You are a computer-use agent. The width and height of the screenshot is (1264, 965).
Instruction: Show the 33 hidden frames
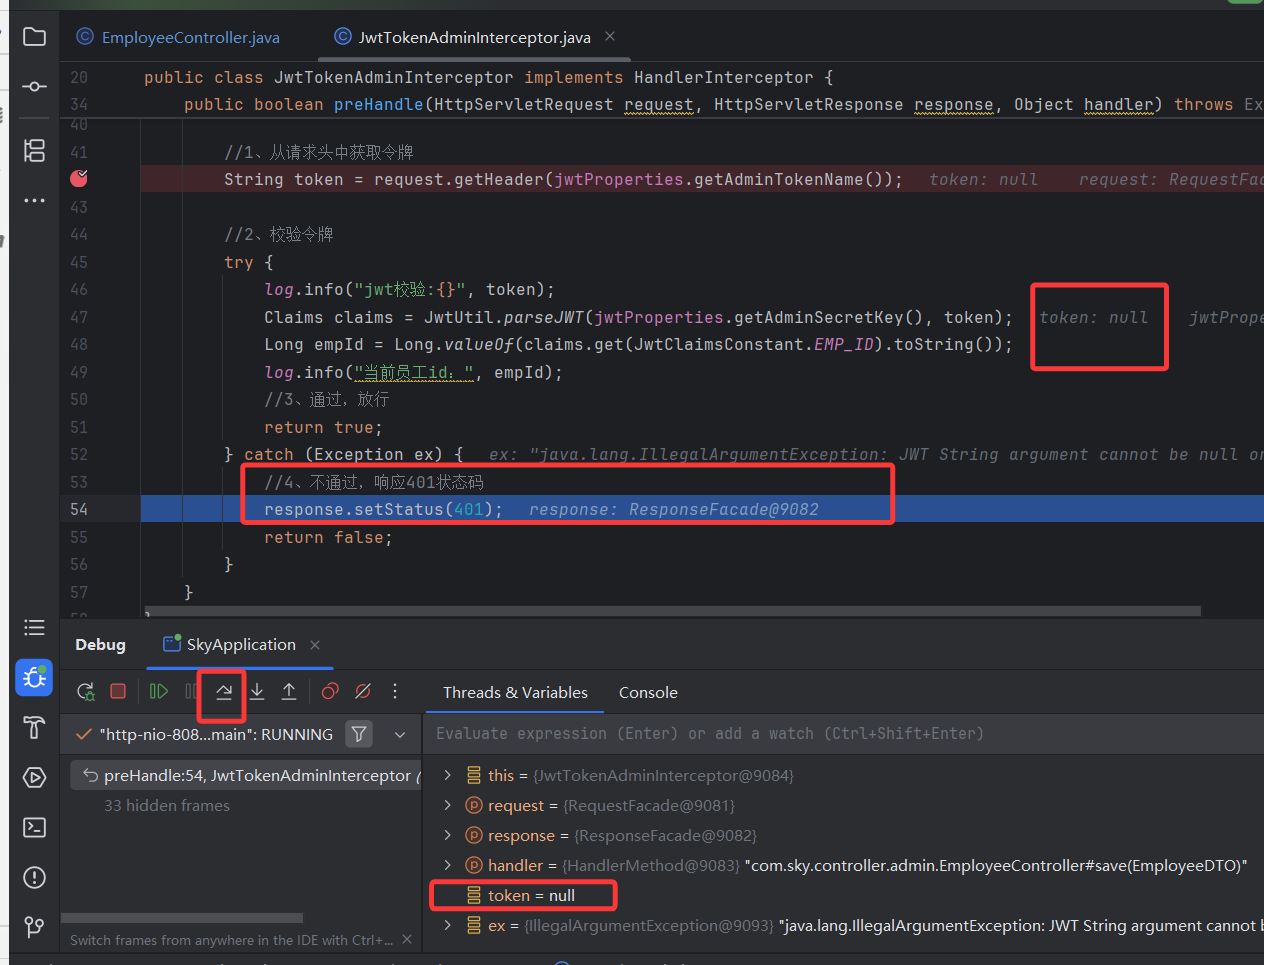[167, 805]
